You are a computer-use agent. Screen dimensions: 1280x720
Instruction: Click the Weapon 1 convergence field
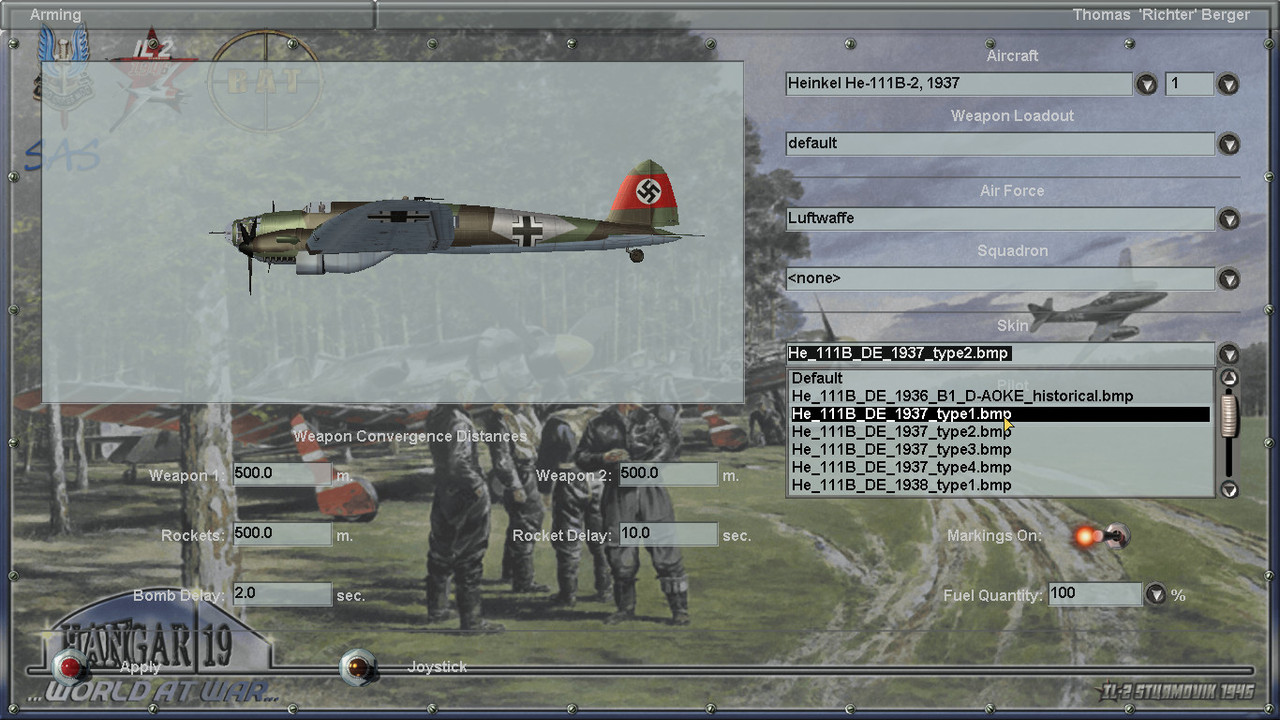pos(282,474)
